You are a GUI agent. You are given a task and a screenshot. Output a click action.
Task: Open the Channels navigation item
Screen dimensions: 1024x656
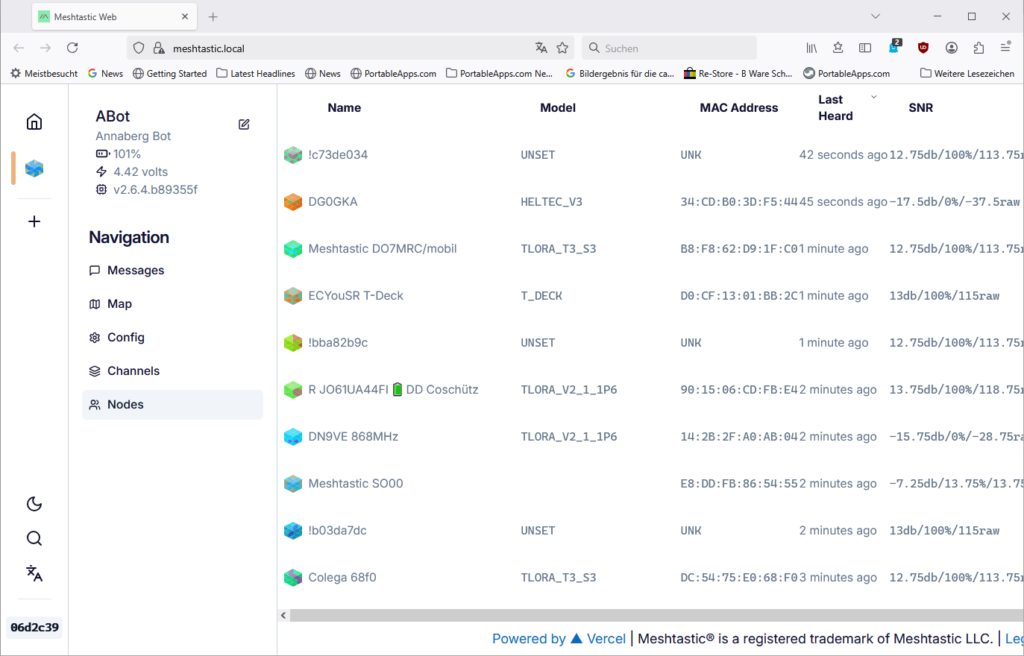(132, 371)
